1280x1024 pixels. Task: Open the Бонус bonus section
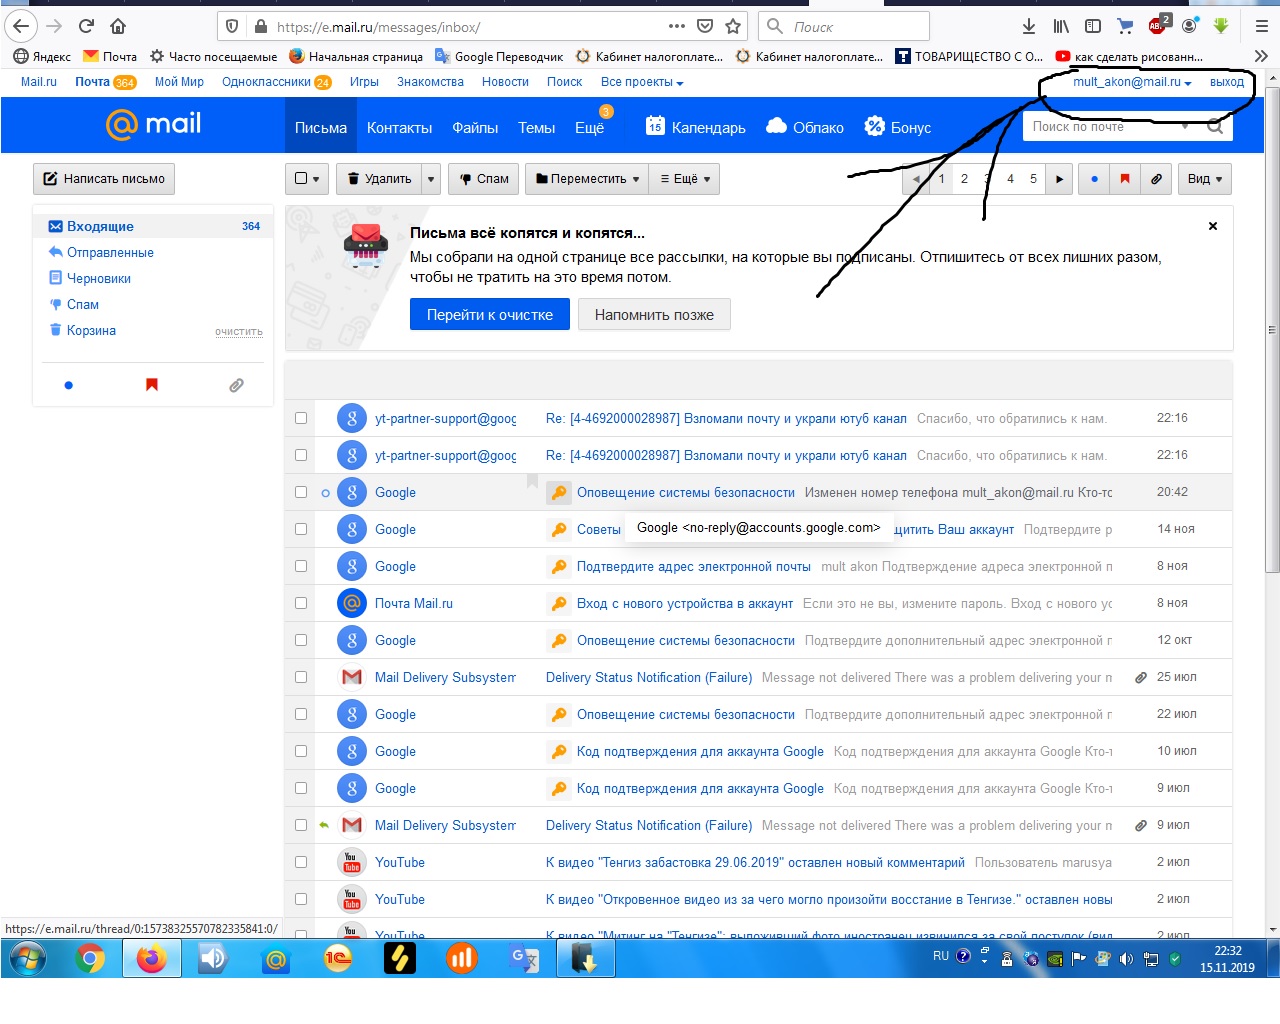coord(898,127)
